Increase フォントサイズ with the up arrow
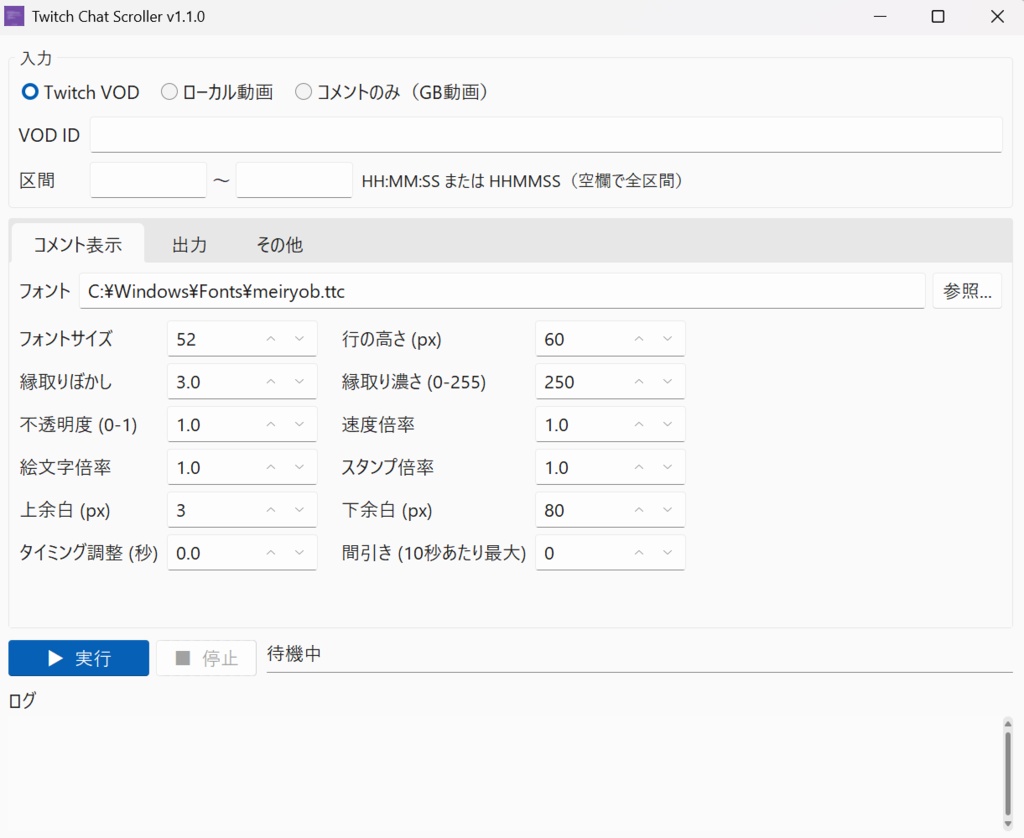 coord(271,339)
